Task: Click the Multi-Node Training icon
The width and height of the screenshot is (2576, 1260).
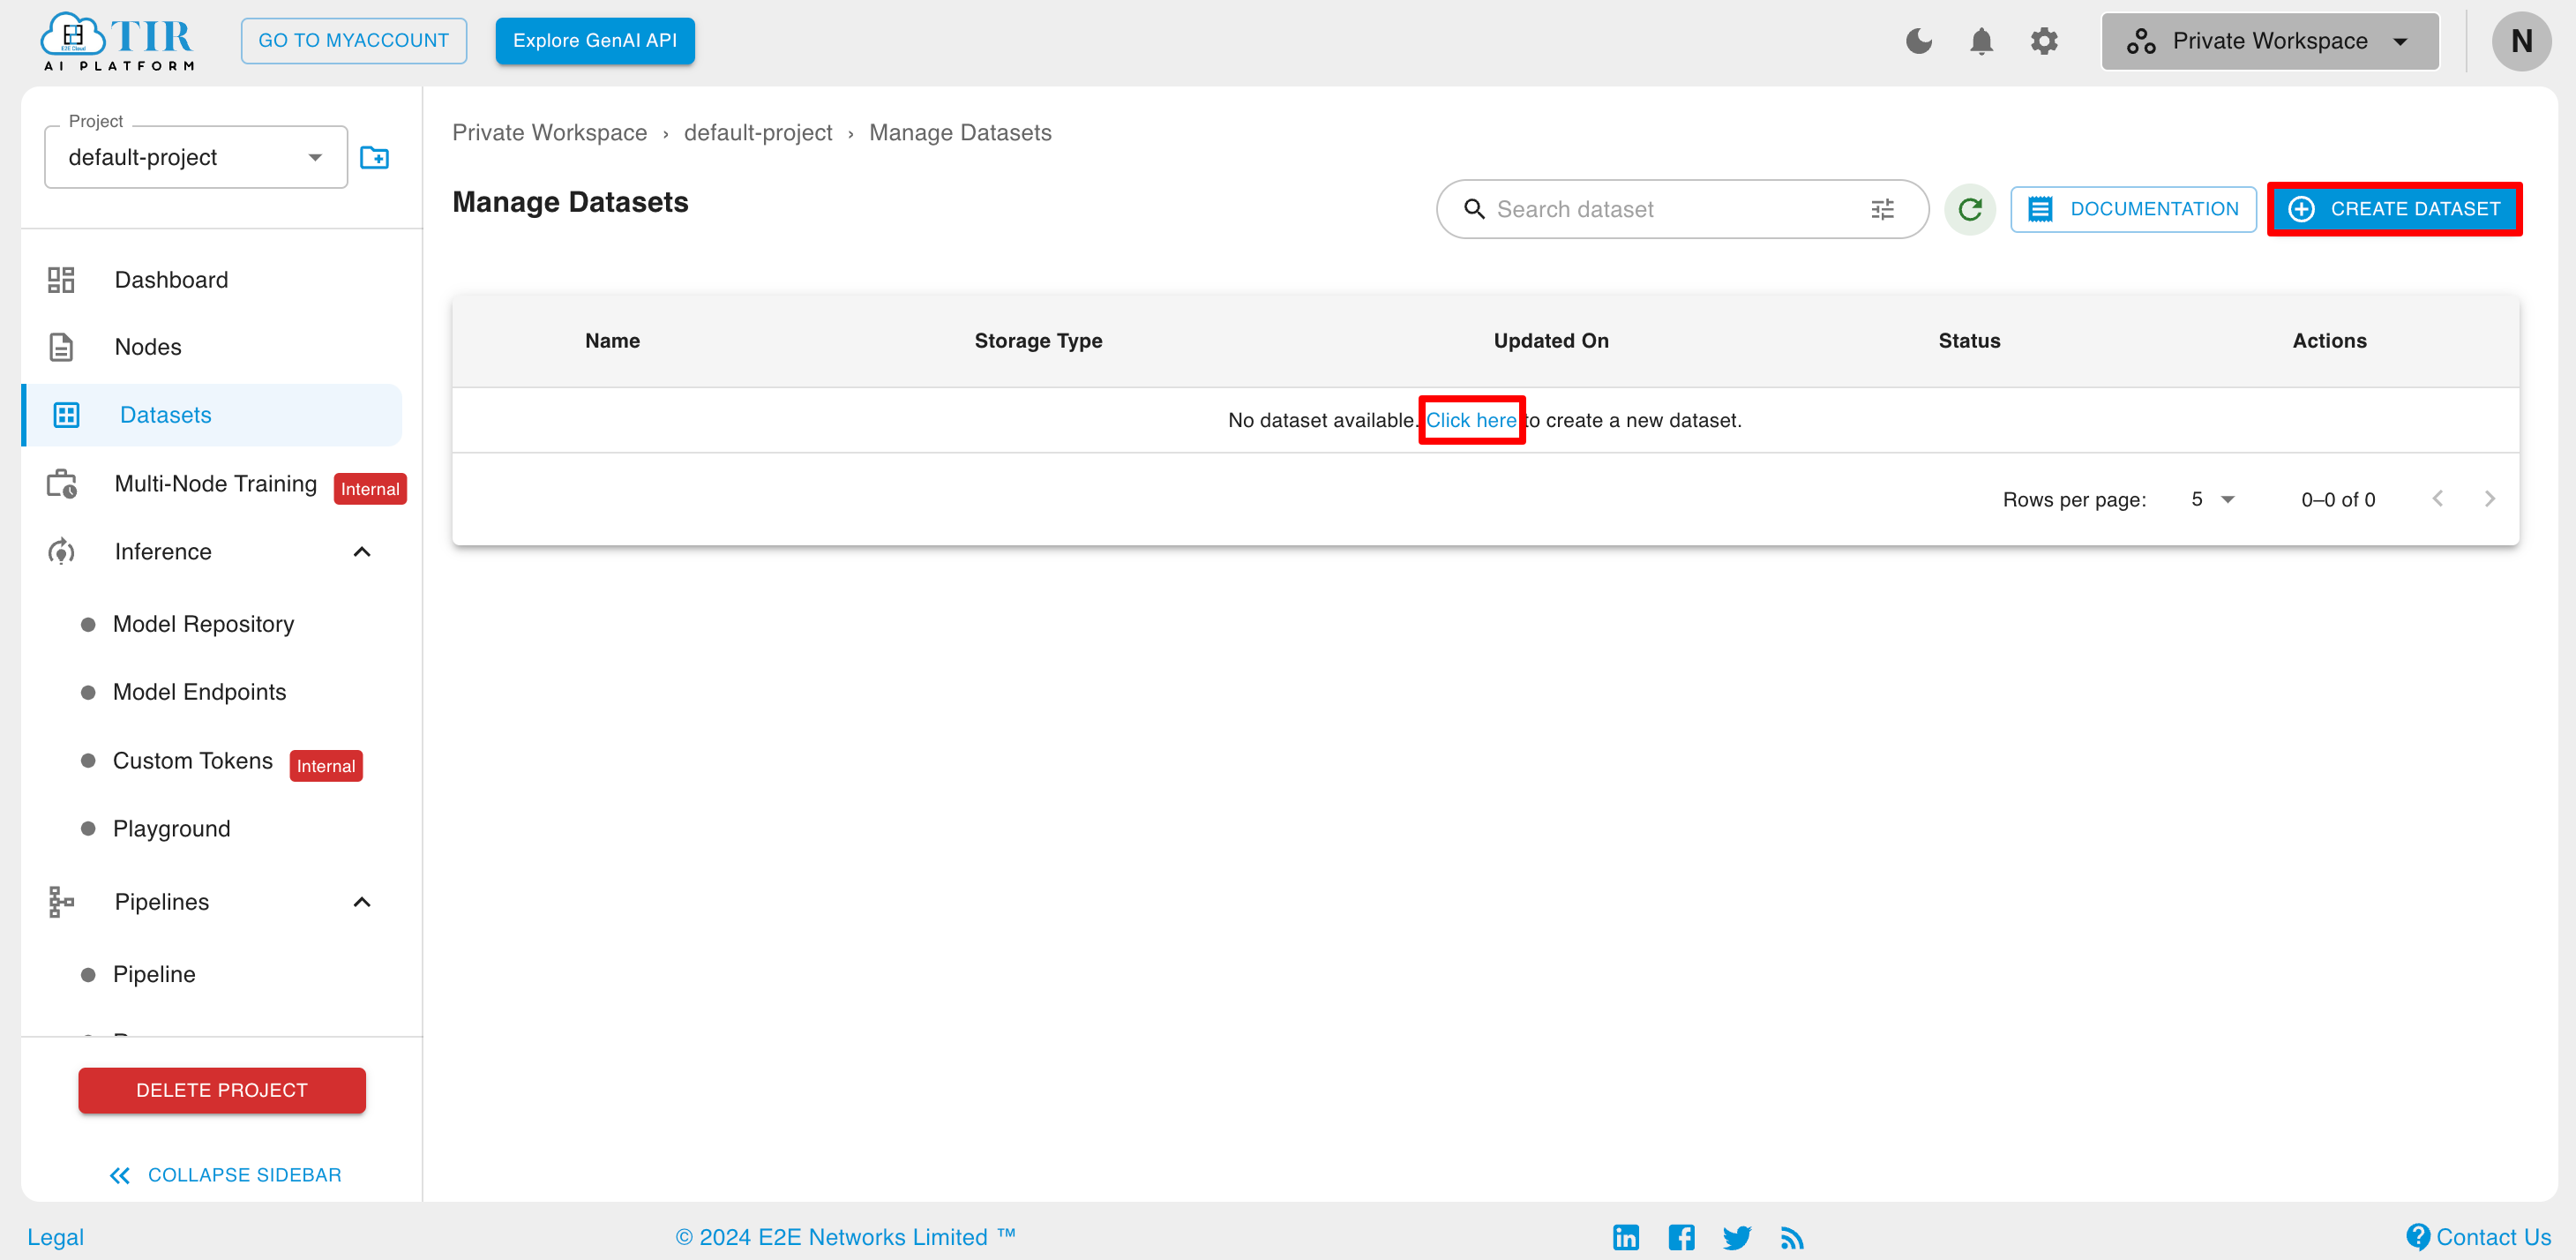Action: (62, 484)
